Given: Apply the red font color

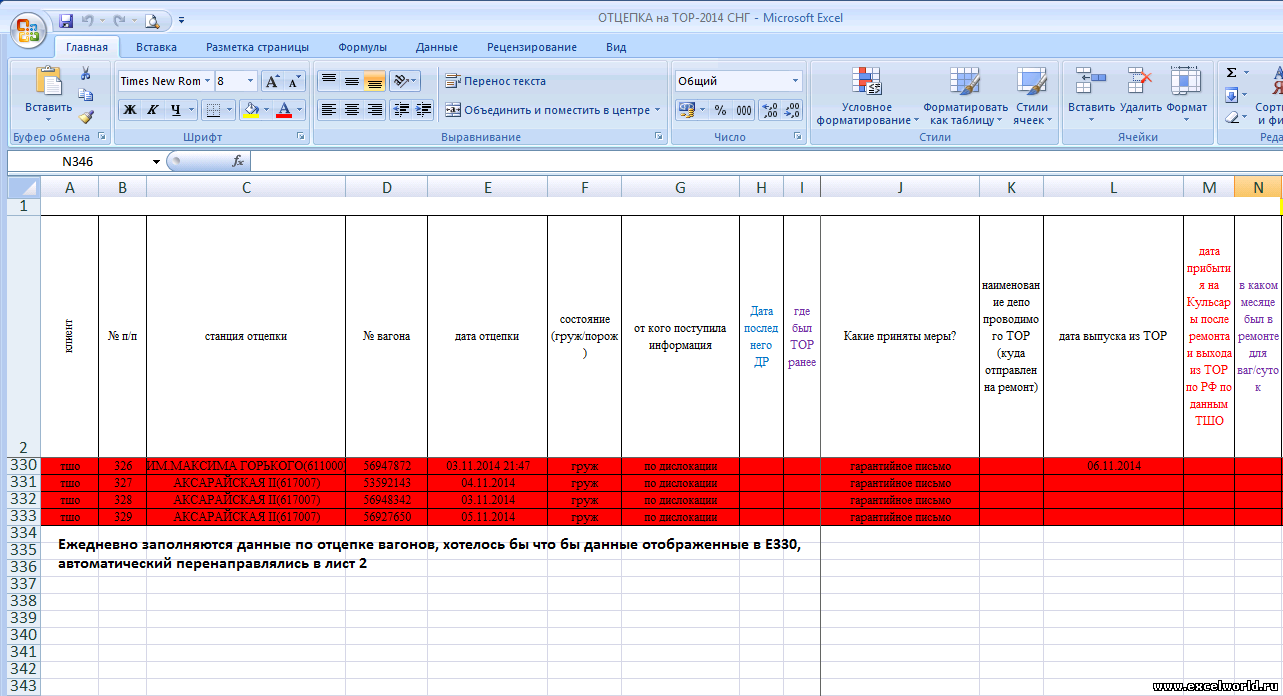Looking at the screenshot, I should (x=284, y=110).
